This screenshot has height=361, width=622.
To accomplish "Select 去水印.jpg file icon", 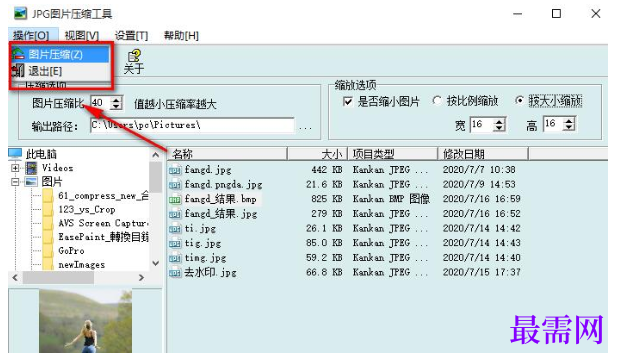I will point(175,273).
